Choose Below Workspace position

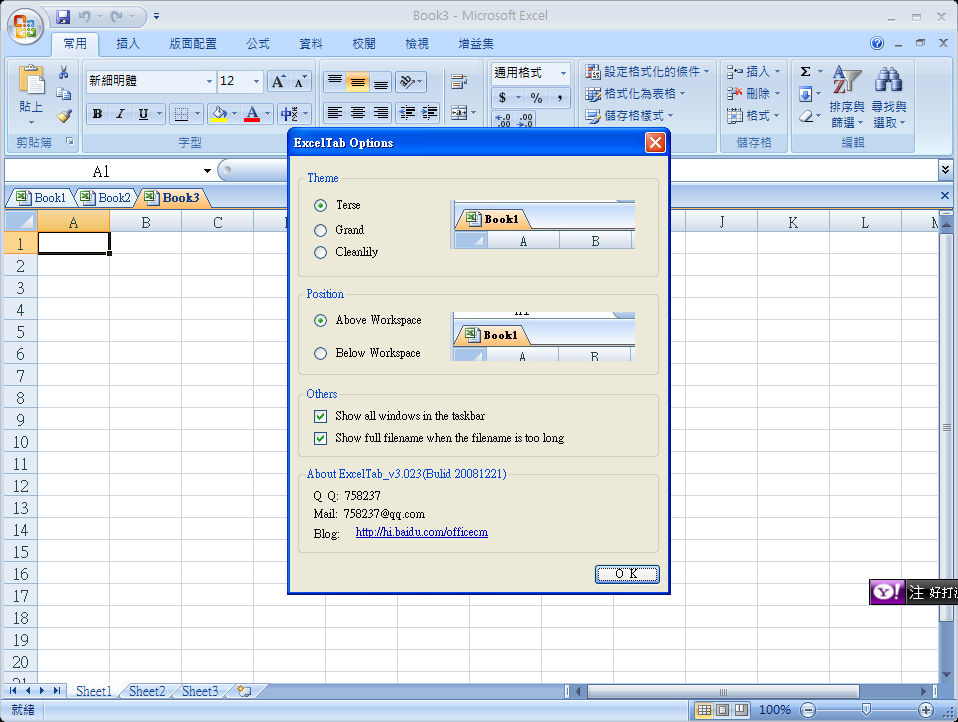click(x=320, y=353)
